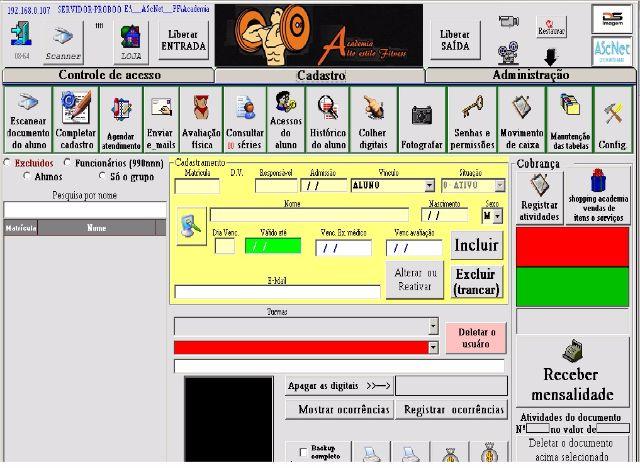Switch to Cadastro tab
The width and height of the screenshot is (640, 468).
pos(320,75)
